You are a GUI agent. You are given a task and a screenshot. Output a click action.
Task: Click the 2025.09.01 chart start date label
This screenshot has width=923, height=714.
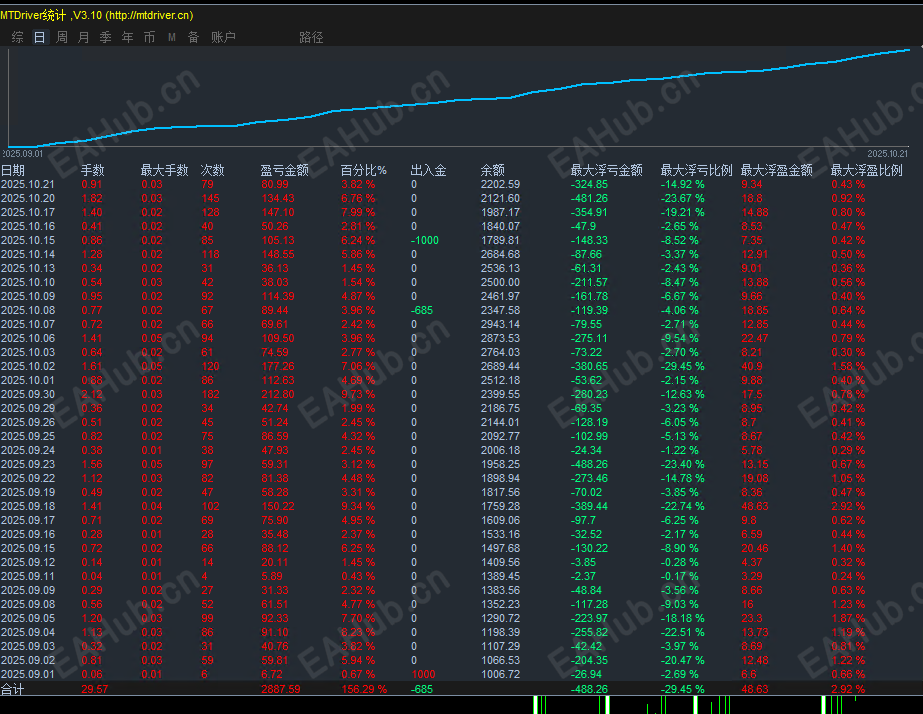coord(22,154)
